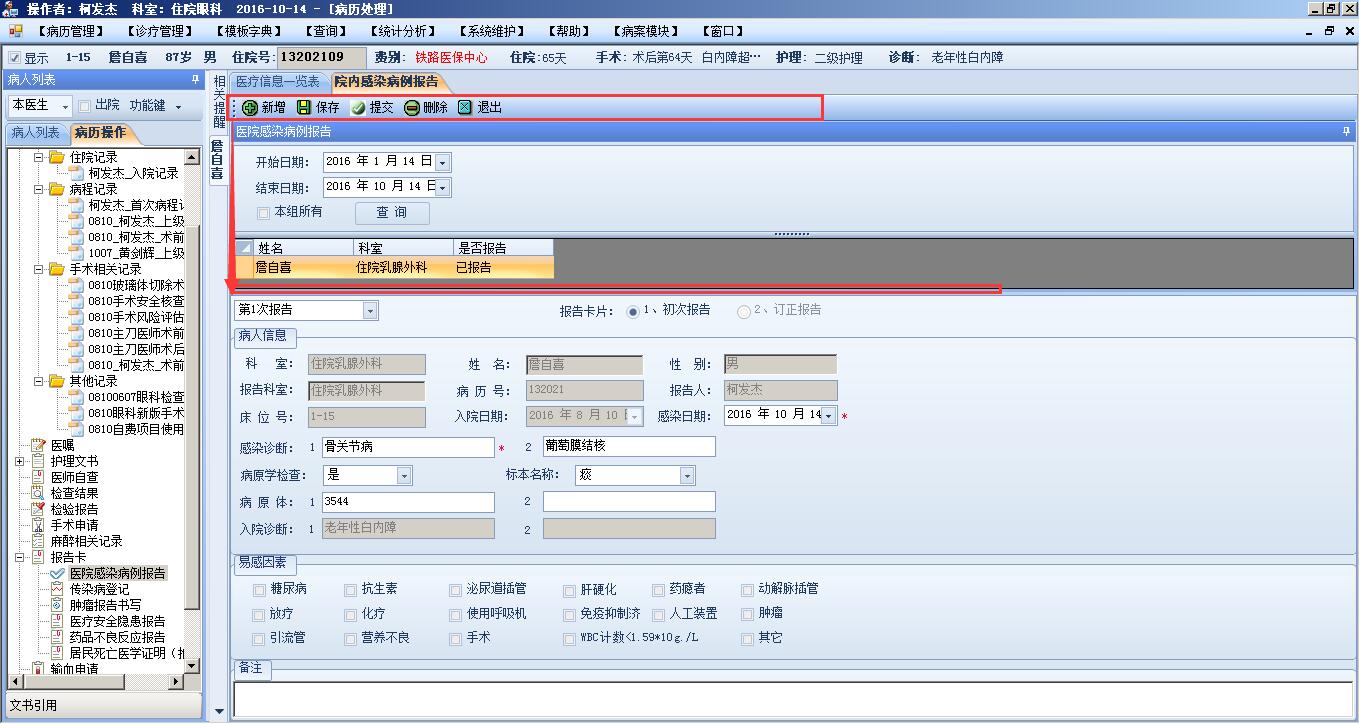The width and height of the screenshot is (1359, 724).
Task: Open the 感染日期 date dropdown
Action: 829,415
